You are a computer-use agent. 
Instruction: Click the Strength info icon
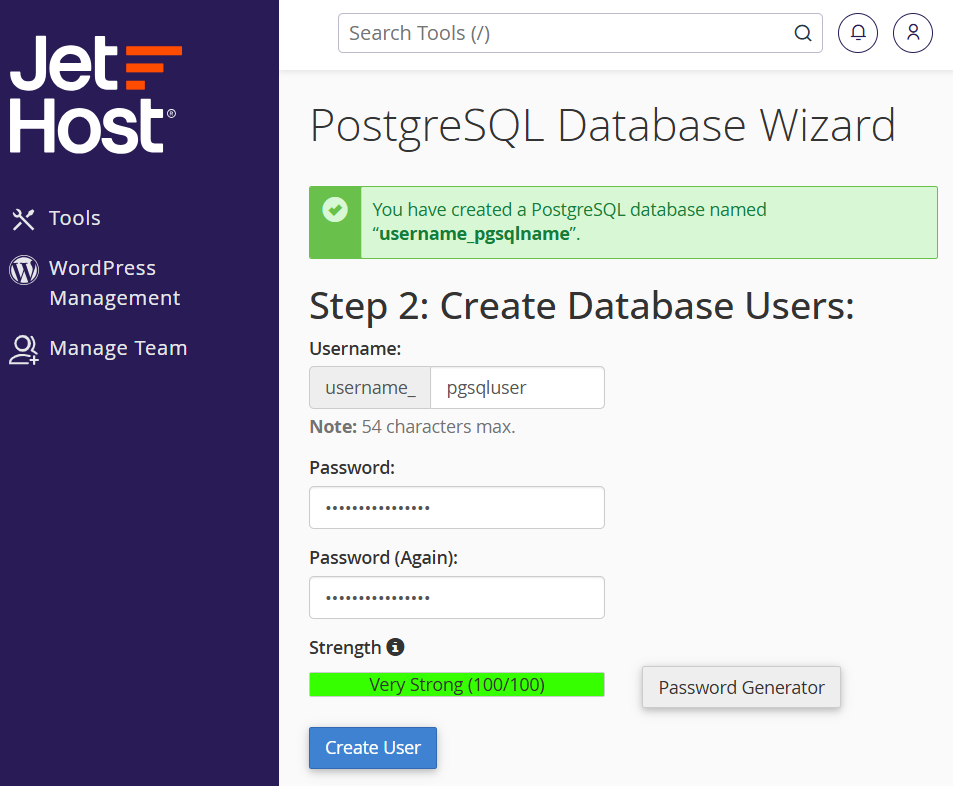coord(395,647)
